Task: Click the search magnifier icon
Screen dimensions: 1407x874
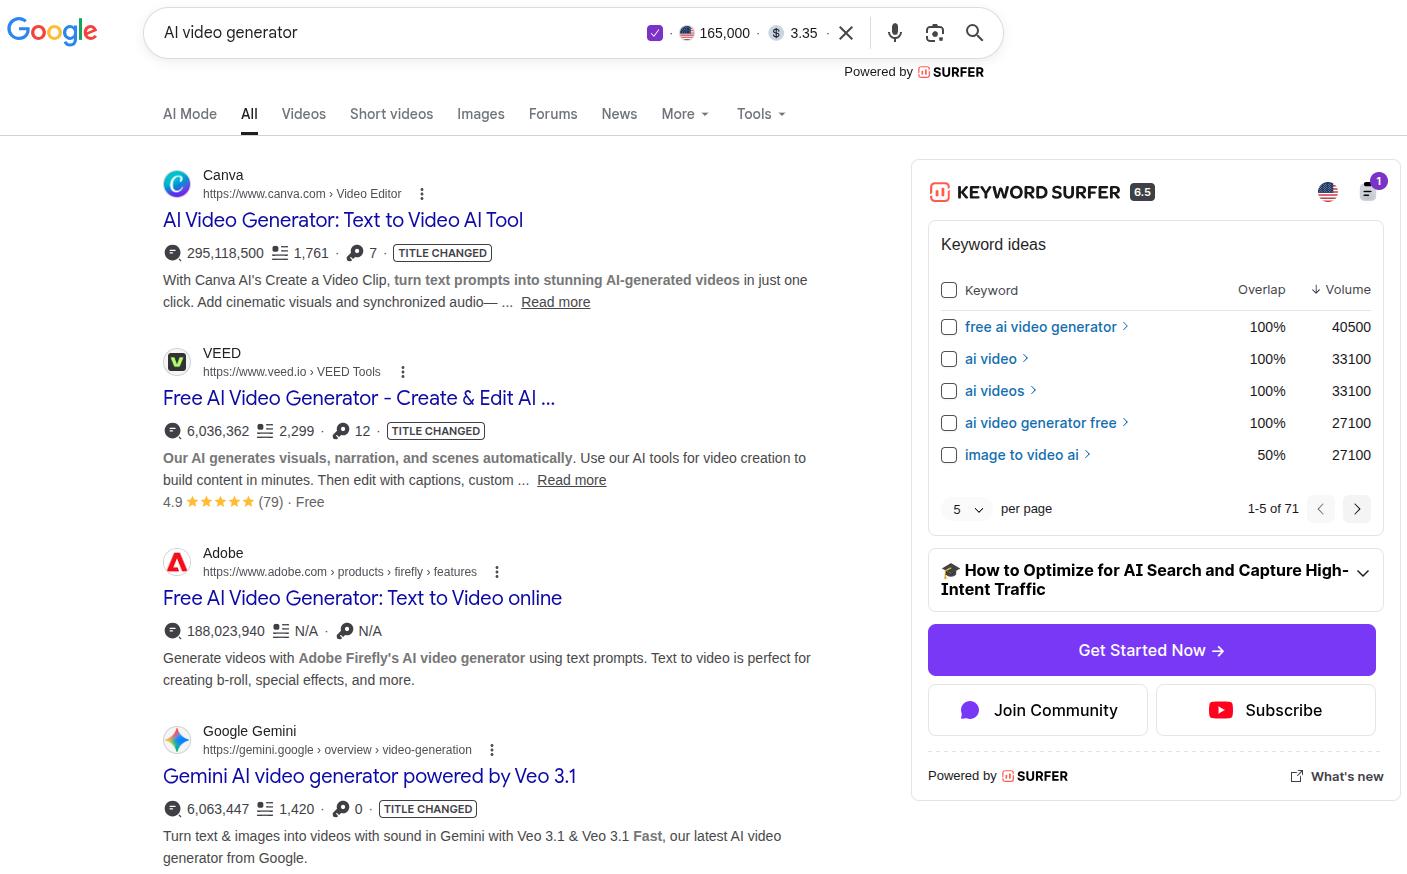Action: coord(975,33)
